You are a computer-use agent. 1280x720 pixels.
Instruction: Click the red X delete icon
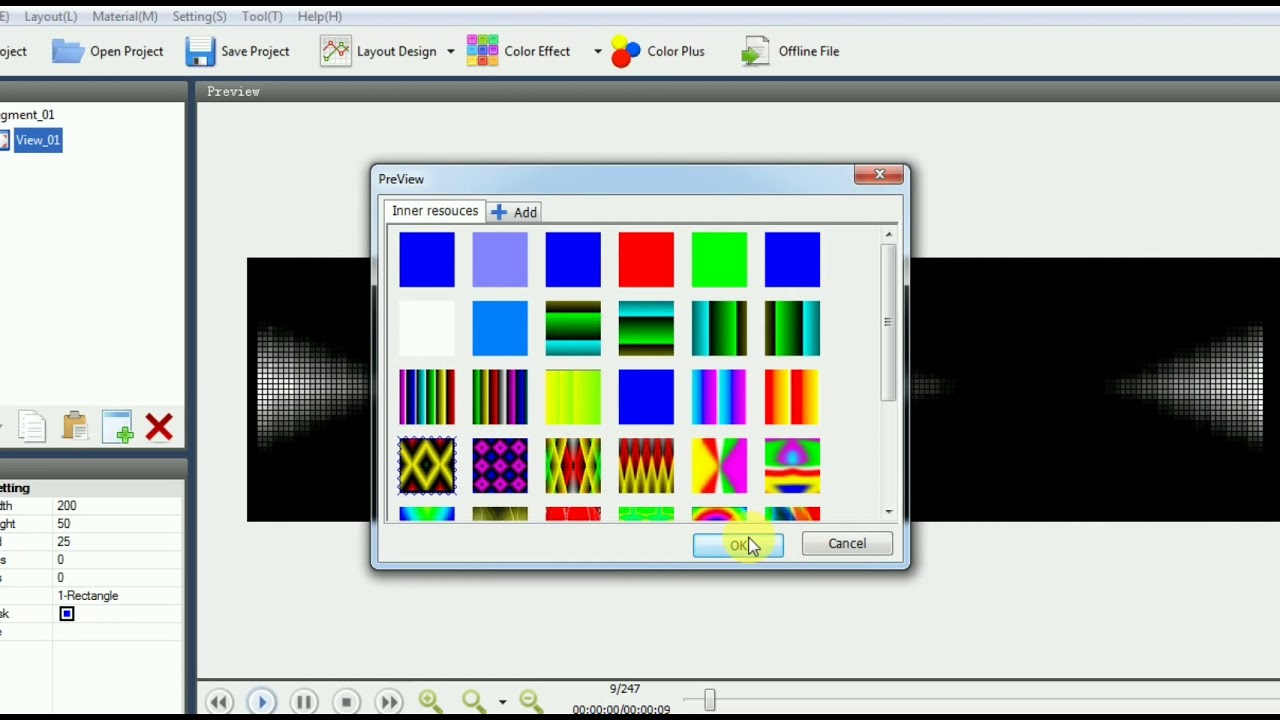point(159,427)
